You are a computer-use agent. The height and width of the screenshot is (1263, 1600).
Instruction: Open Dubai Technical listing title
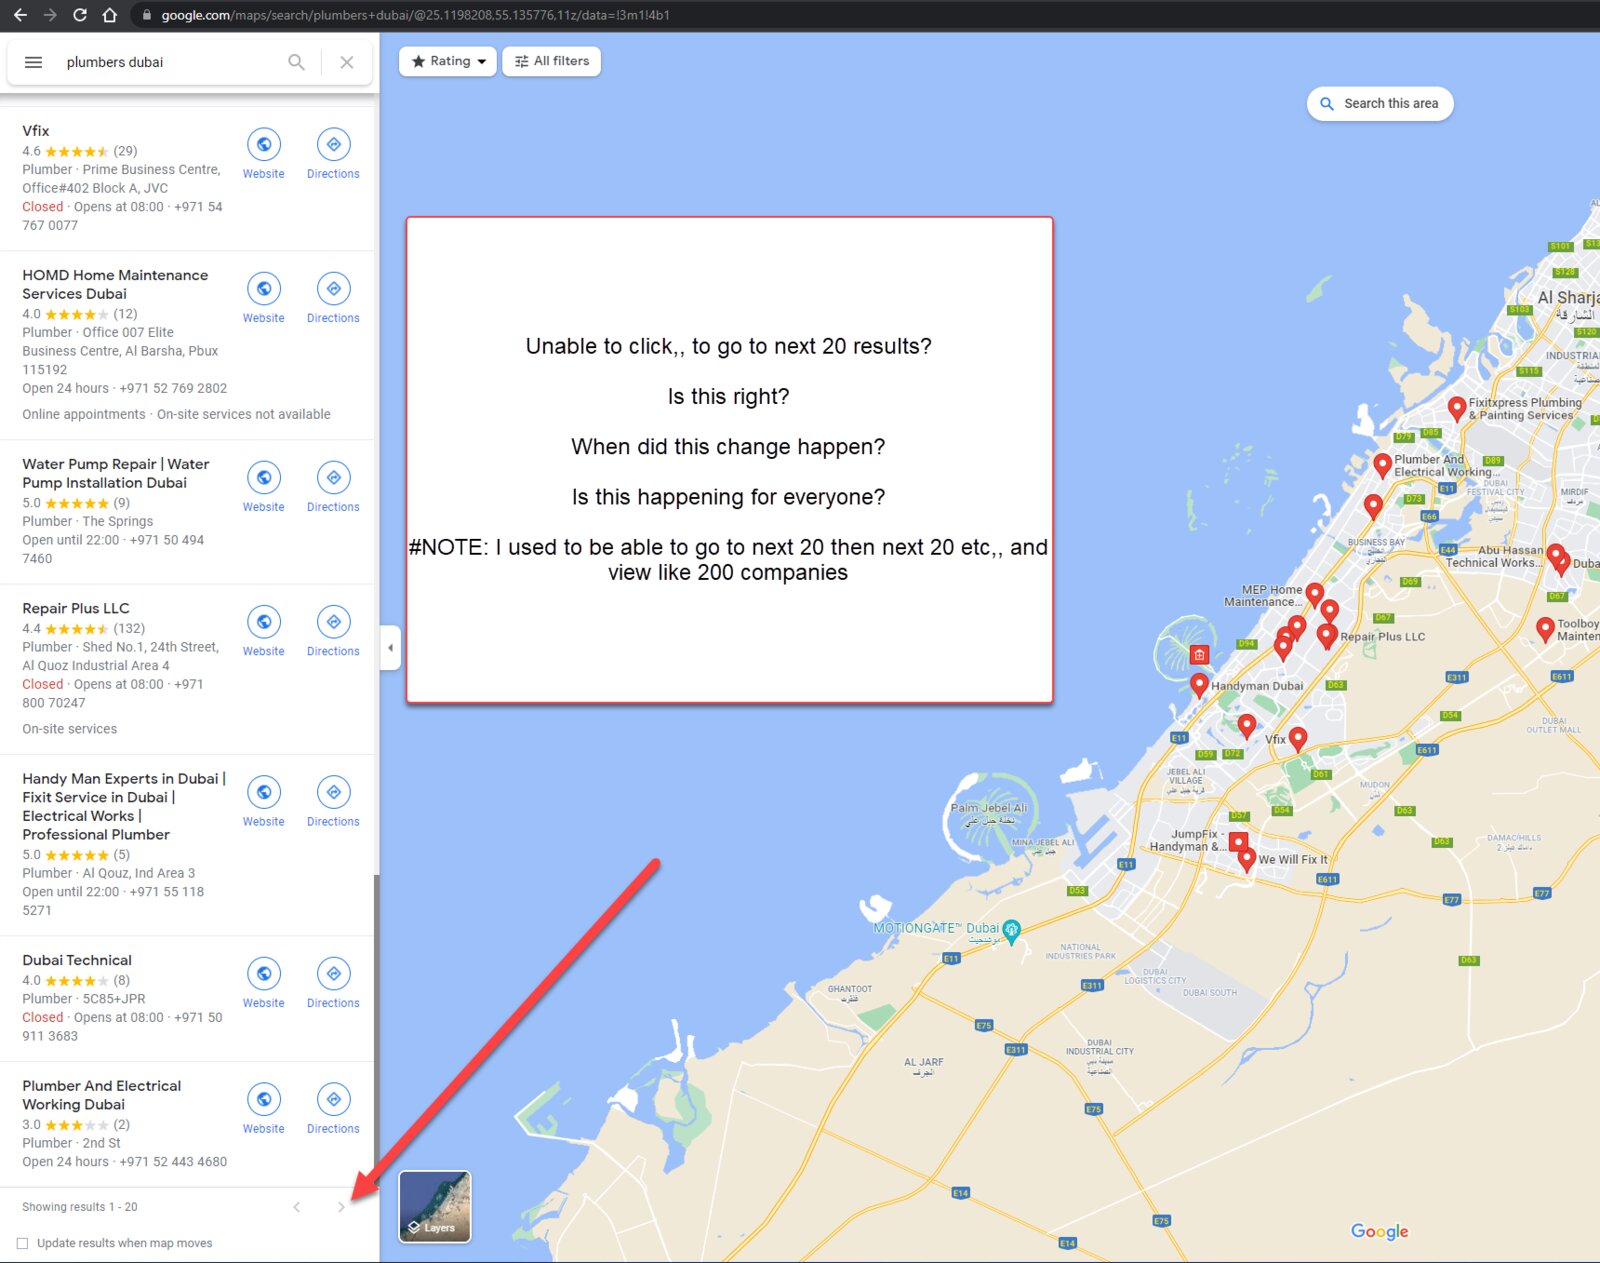[77, 960]
